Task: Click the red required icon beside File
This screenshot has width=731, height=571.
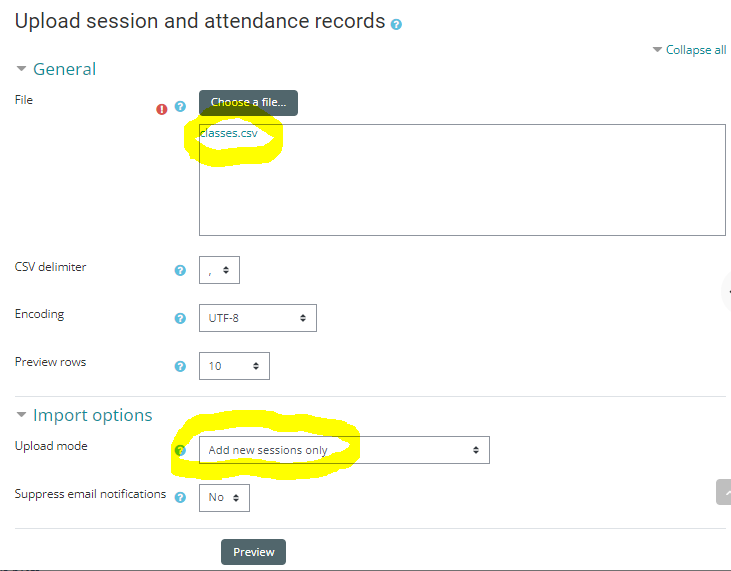Action: 162,108
